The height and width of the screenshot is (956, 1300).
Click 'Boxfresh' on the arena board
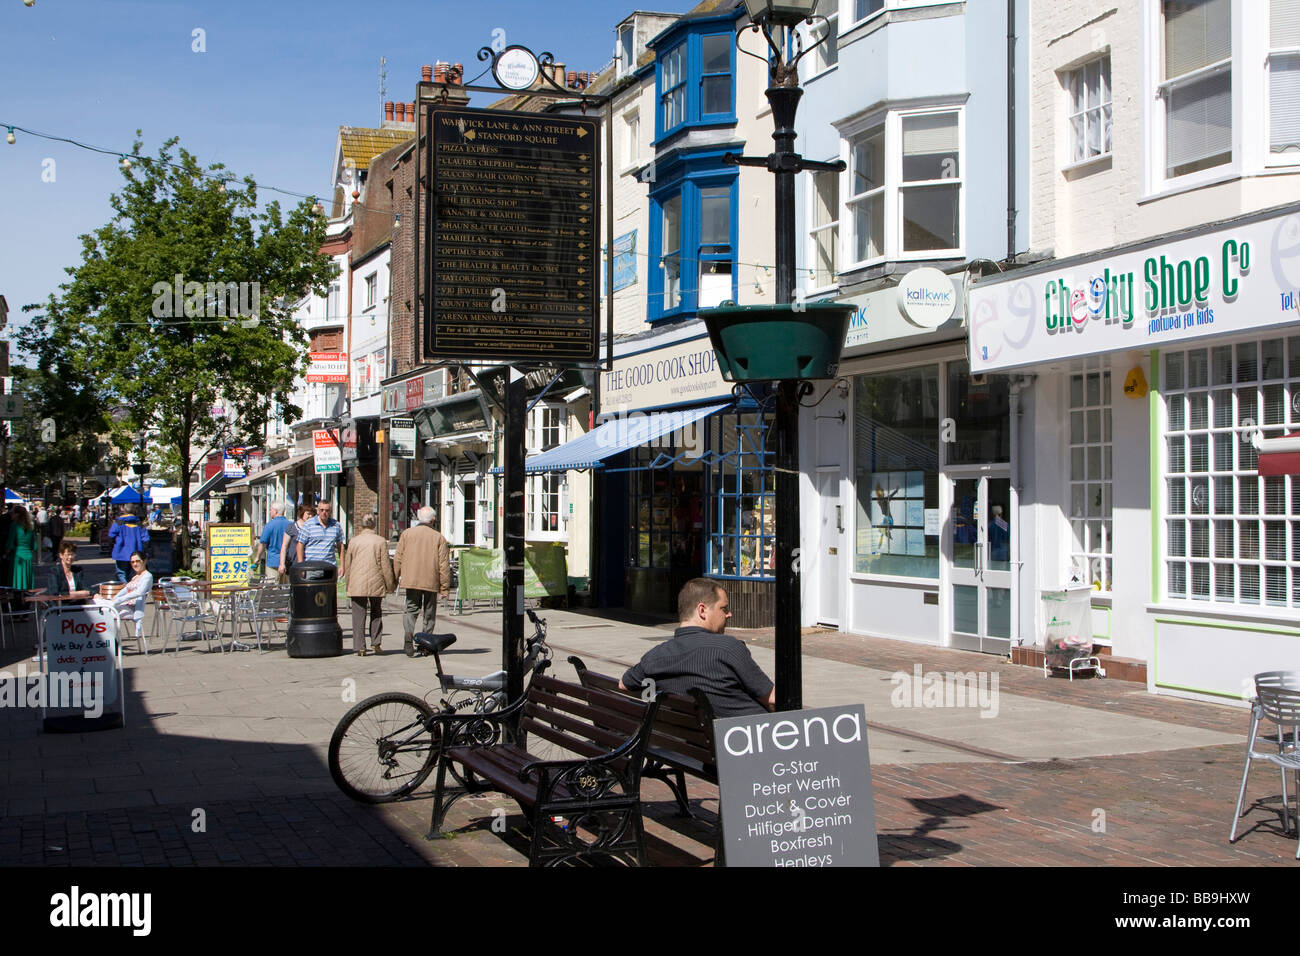pyautogui.click(x=801, y=844)
